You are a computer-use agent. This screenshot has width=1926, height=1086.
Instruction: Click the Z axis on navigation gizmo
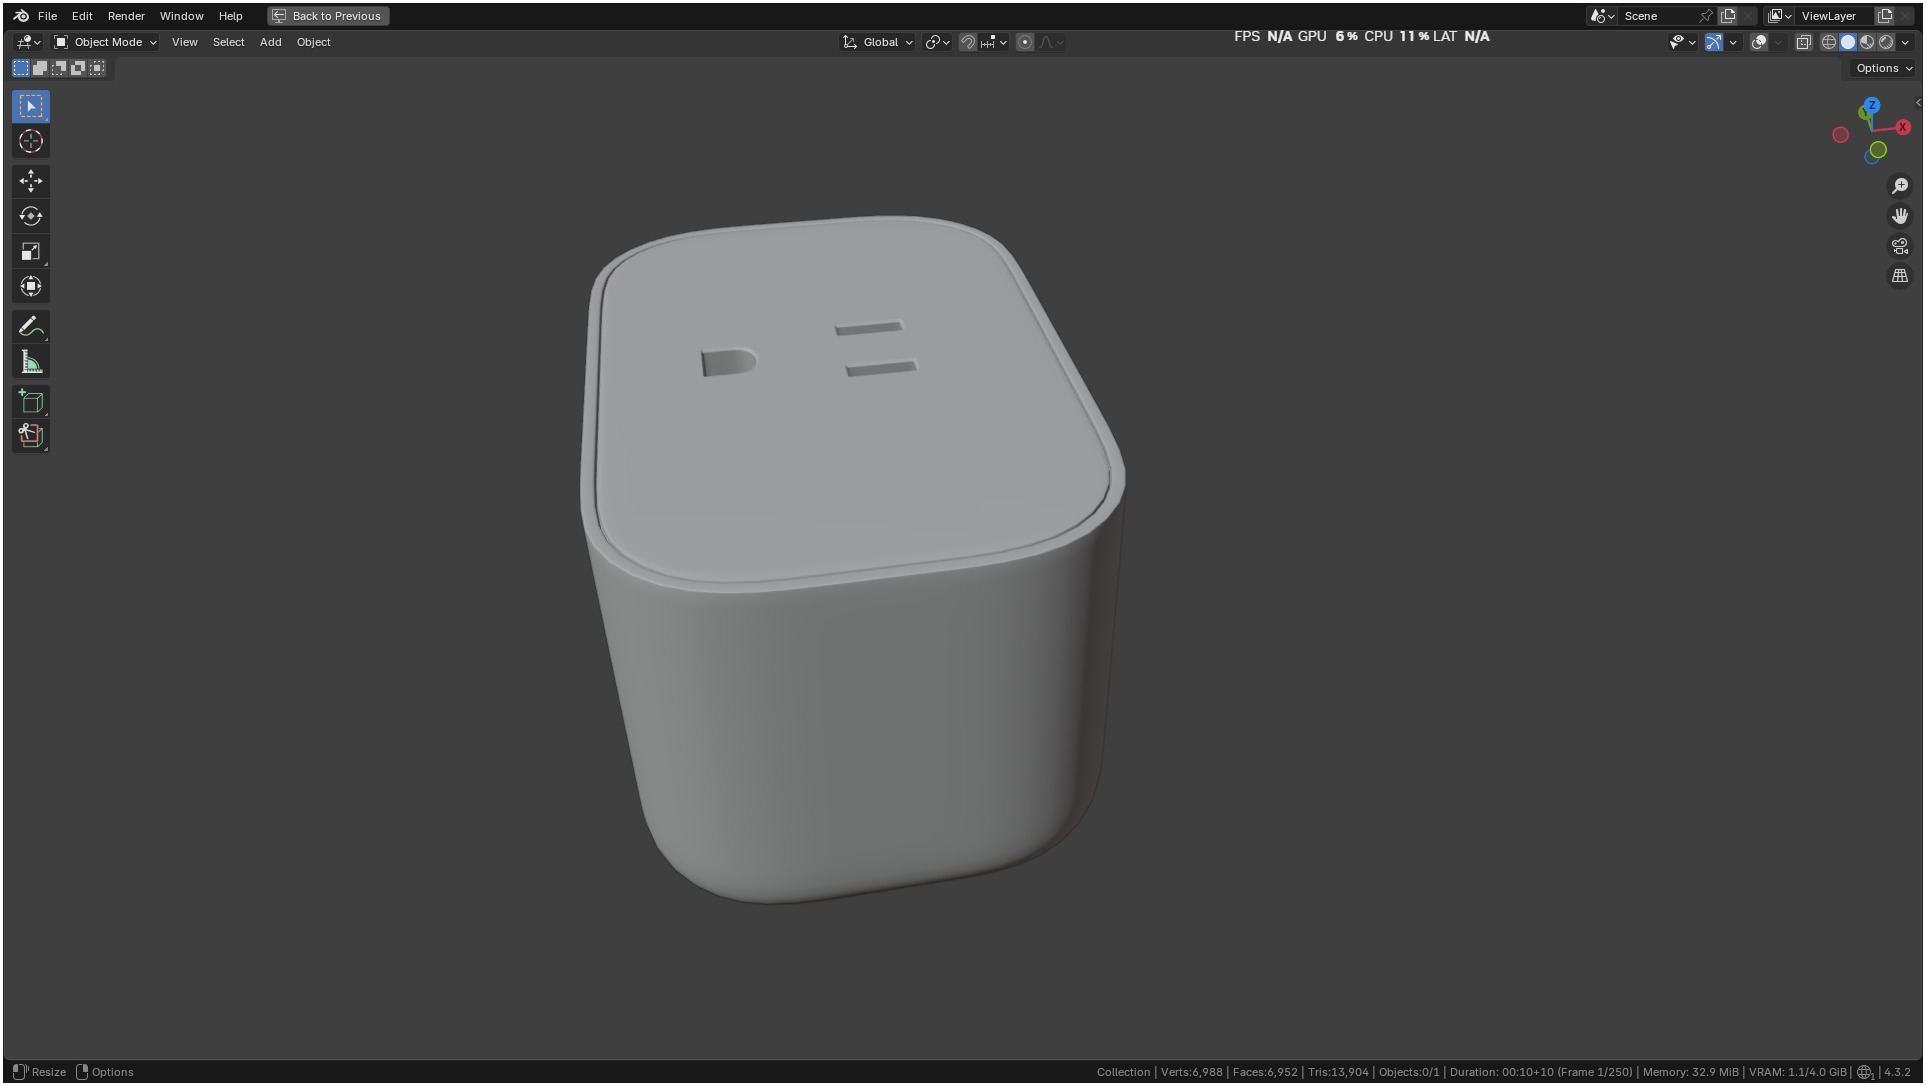pyautogui.click(x=1872, y=105)
